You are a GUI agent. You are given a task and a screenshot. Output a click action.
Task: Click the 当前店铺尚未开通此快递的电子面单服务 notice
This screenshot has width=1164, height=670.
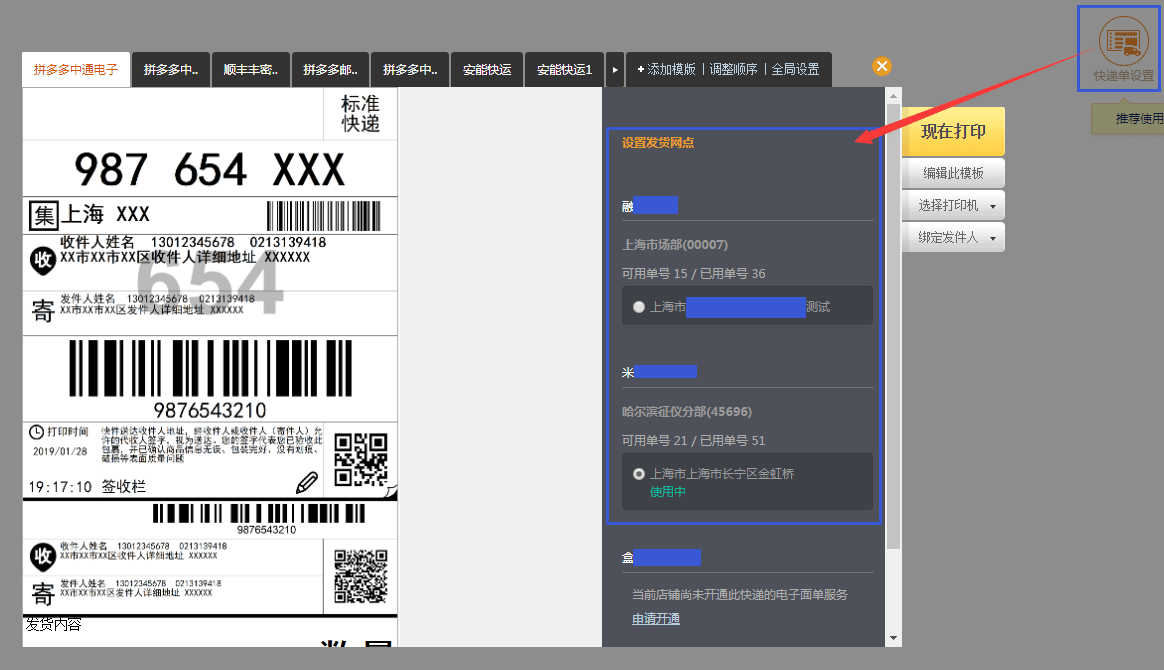[739, 594]
